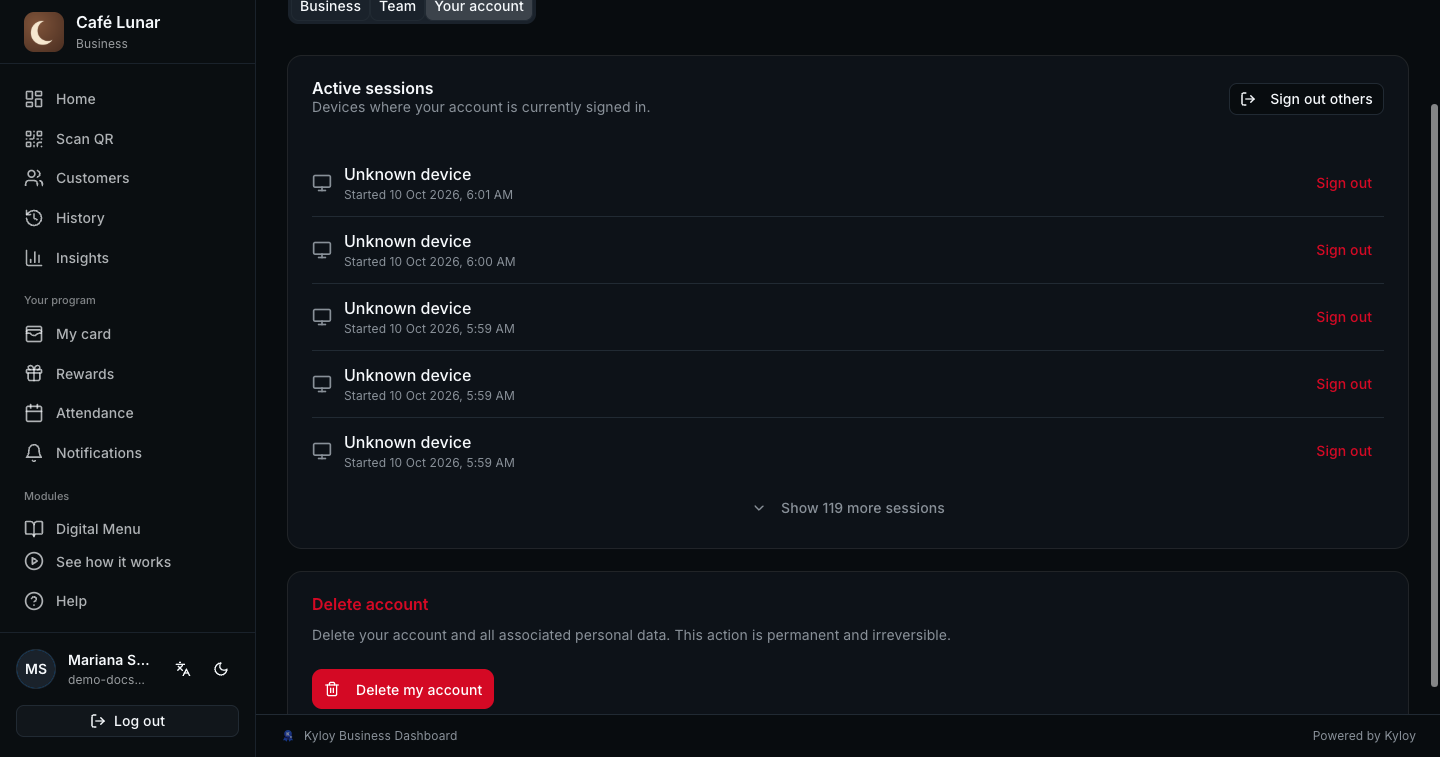Click the MS user avatar
The width and height of the screenshot is (1440, 757).
[x=36, y=669]
